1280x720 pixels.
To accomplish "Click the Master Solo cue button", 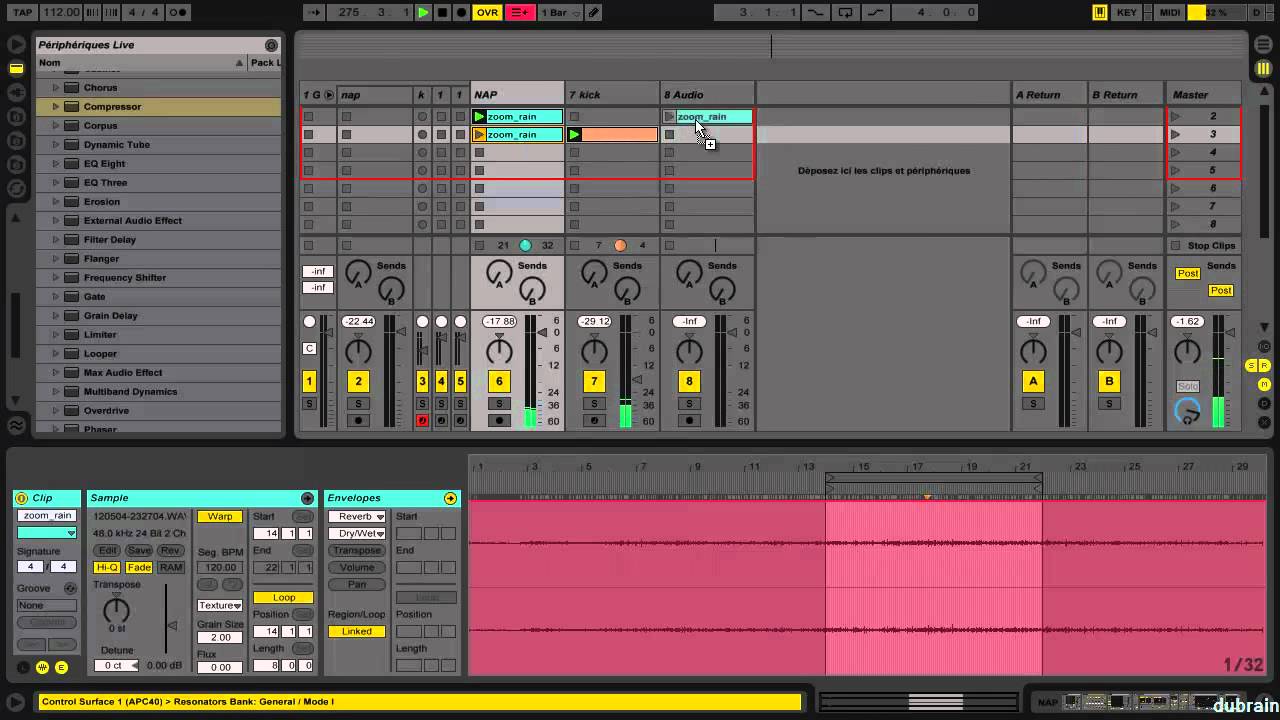I will point(1187,386).
